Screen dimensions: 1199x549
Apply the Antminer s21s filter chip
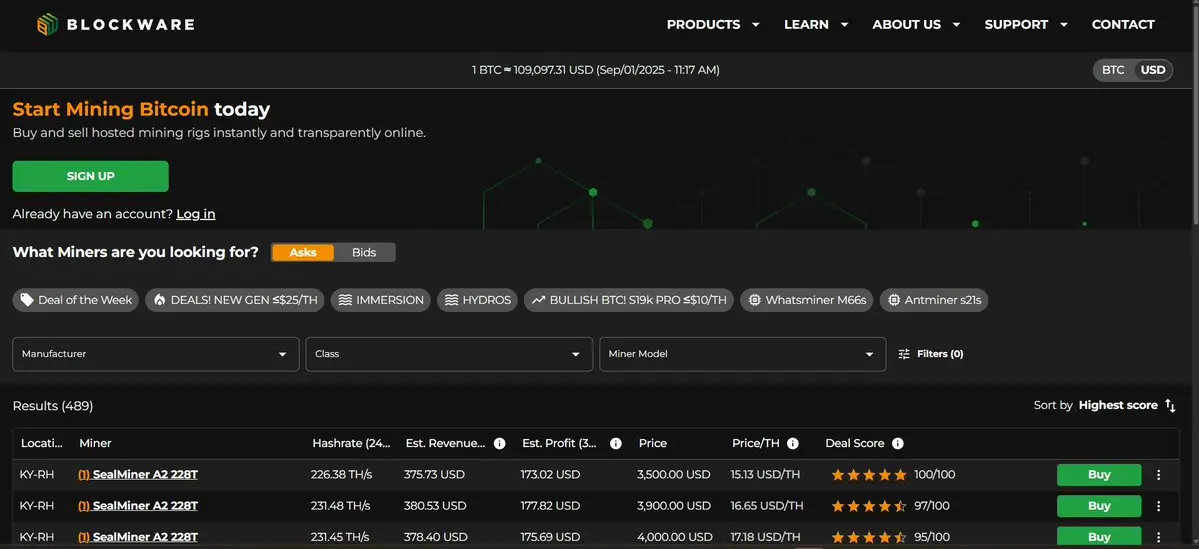pyautogui.click(x=934, y=300)
